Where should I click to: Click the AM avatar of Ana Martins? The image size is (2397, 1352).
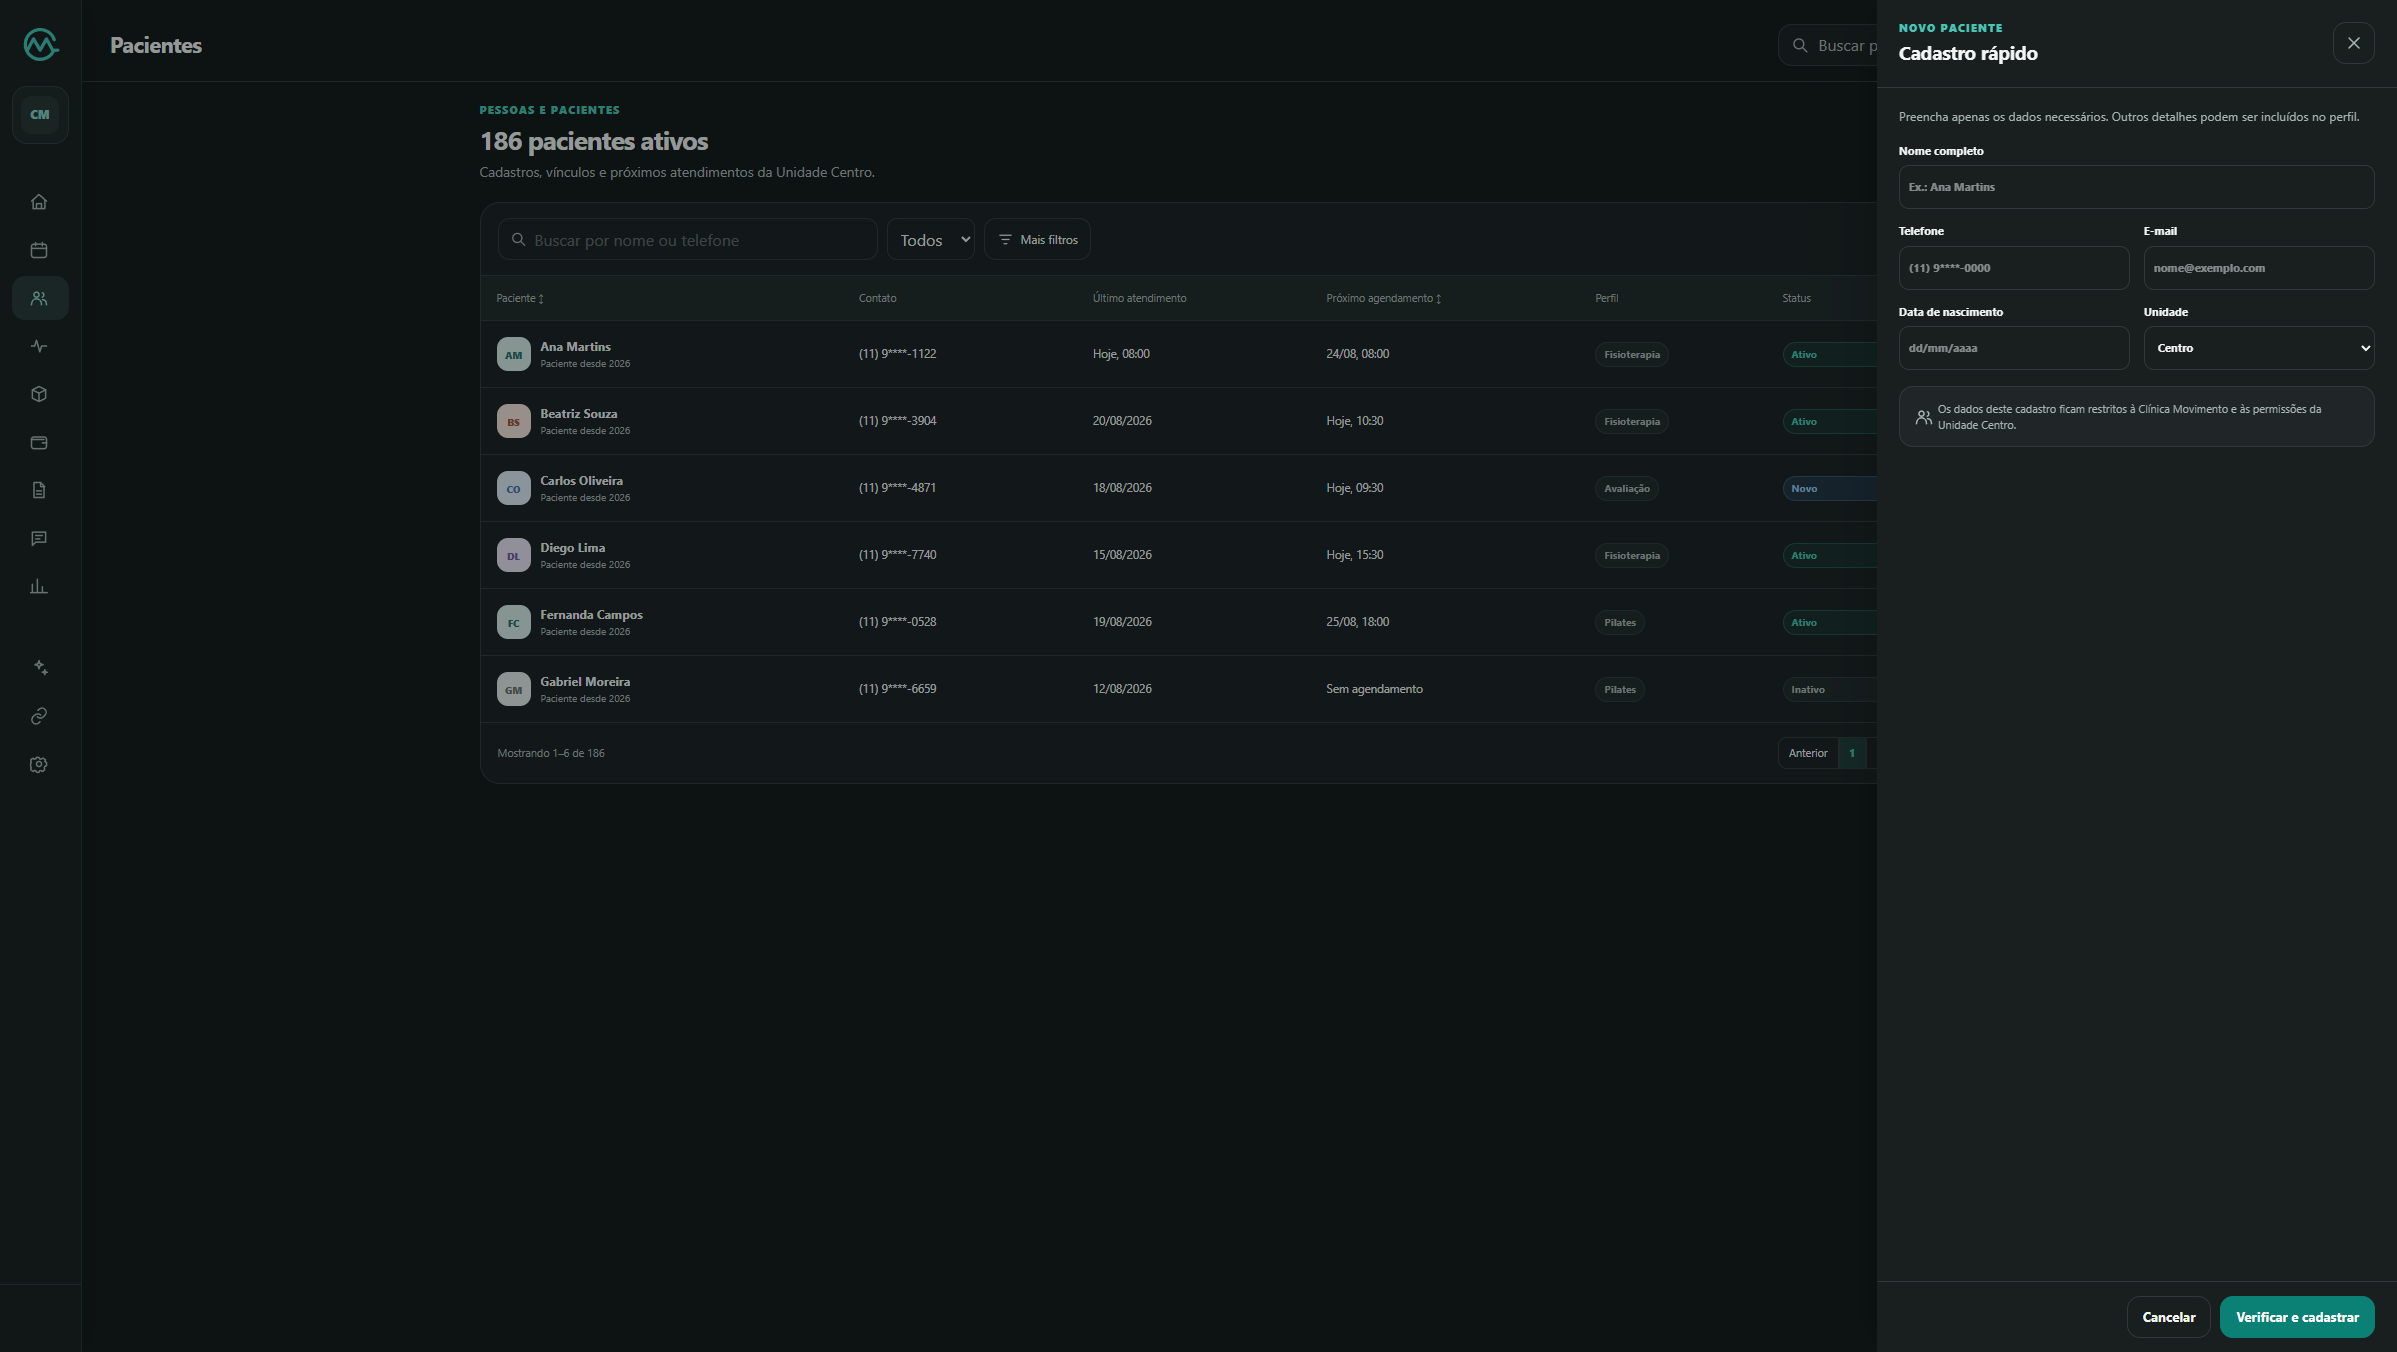click(513, 354)
